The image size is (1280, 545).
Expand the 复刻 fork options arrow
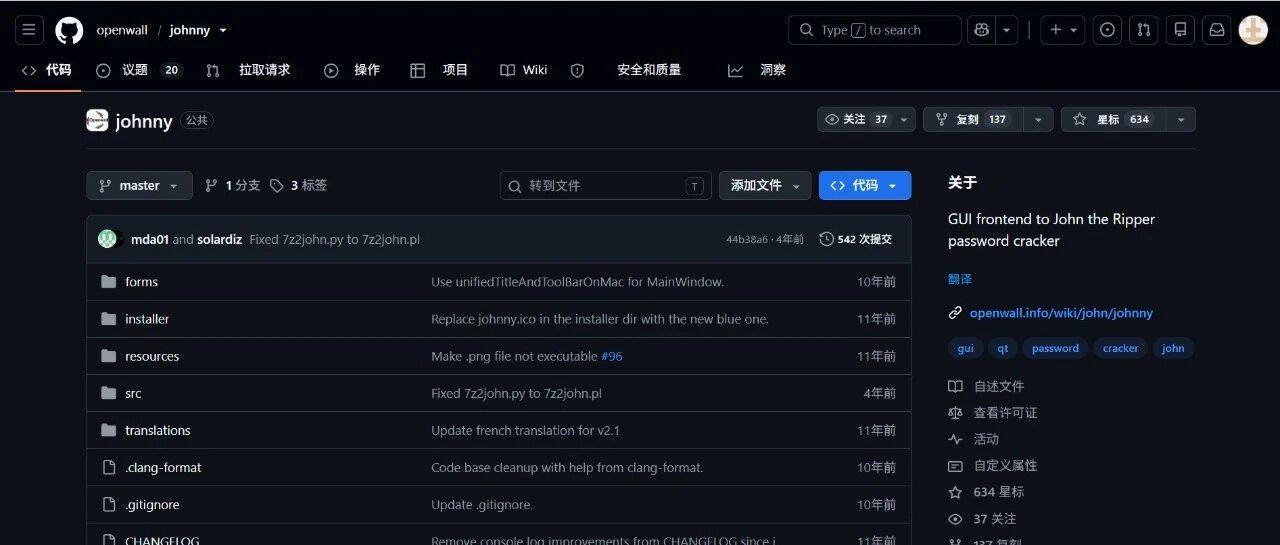click(1038, 119)
